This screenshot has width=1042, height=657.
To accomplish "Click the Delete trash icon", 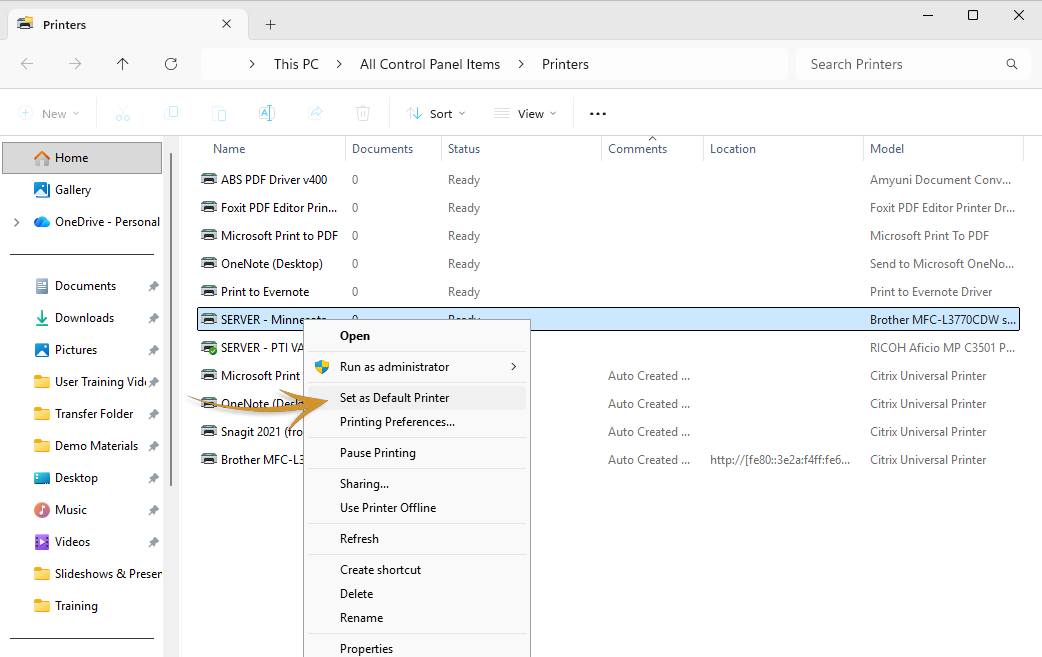I will click(363, 113).
